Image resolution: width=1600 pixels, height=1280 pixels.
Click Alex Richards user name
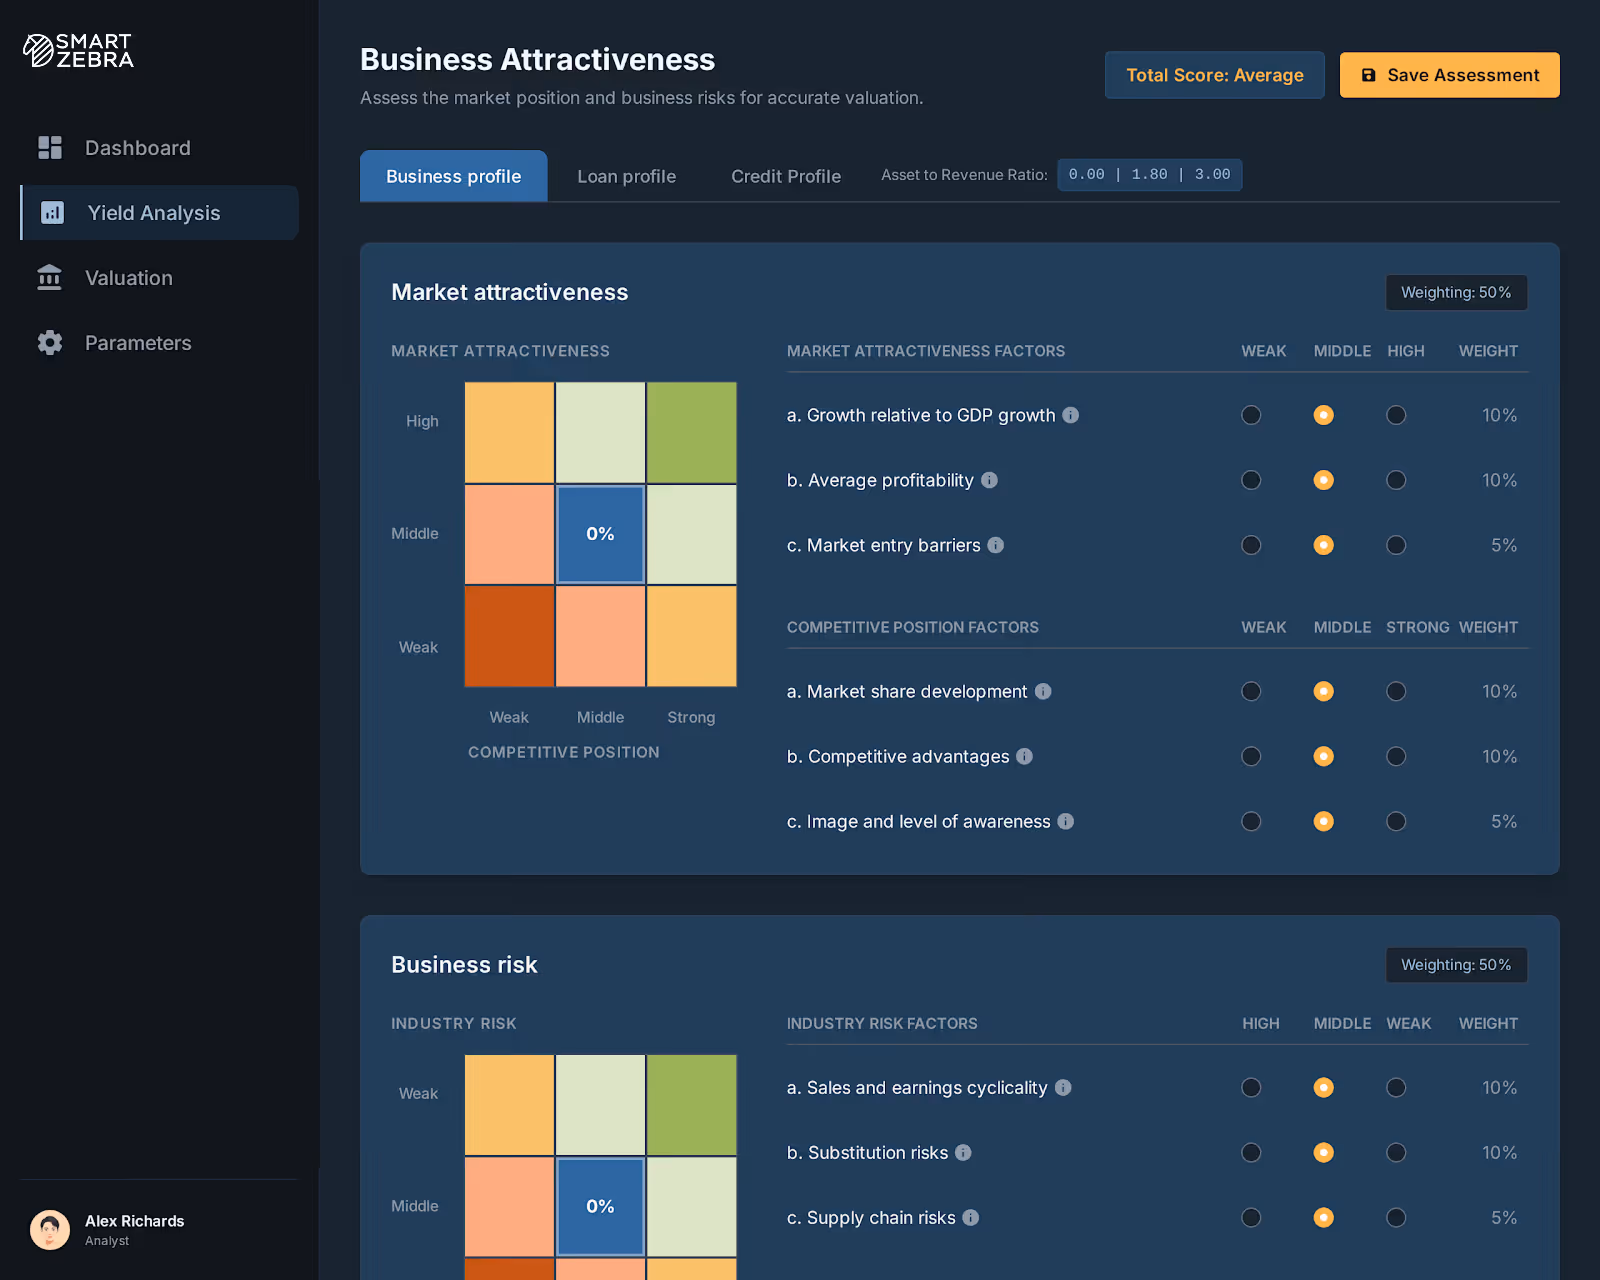tap(135, 1221)
